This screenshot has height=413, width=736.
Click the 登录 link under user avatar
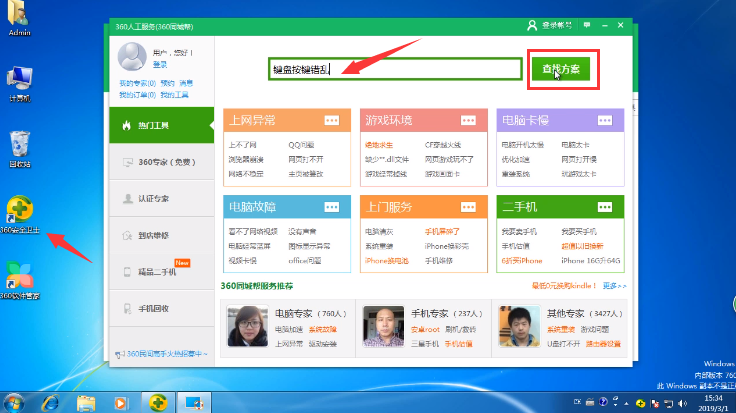coord(160,64)
